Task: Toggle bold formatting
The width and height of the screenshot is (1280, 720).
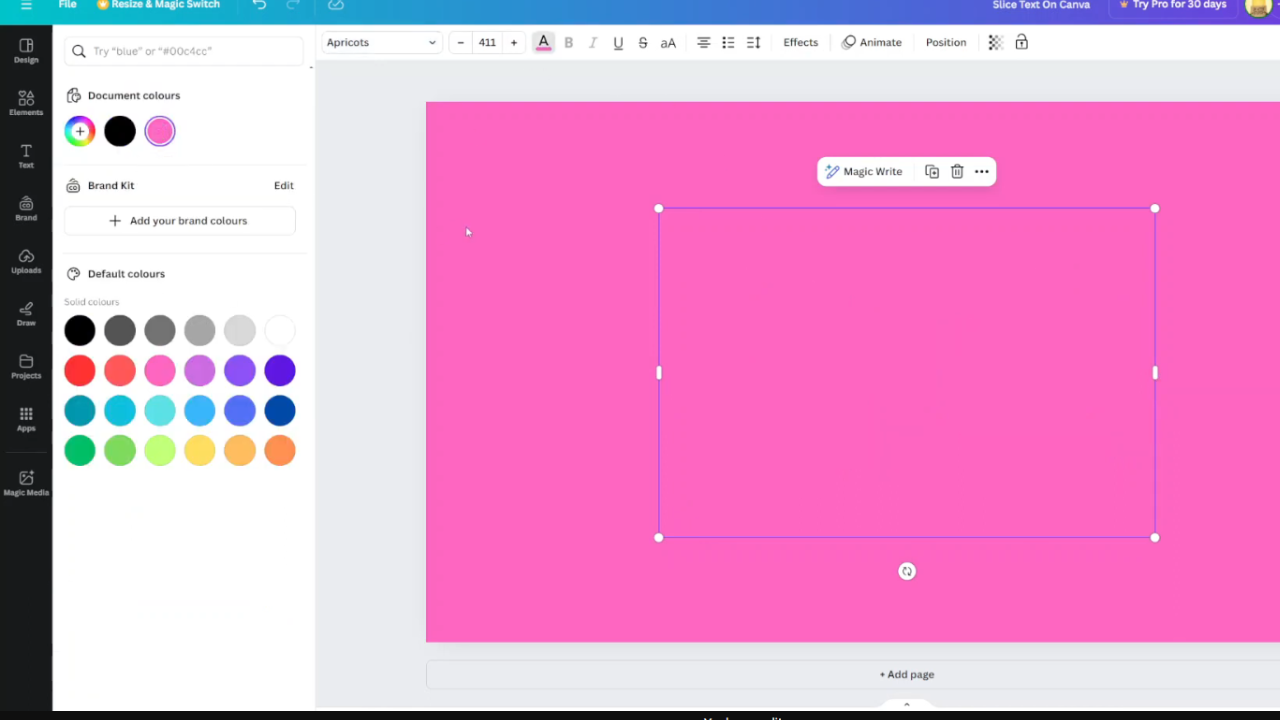Action: pyautogui.click(x=569, y=42)
